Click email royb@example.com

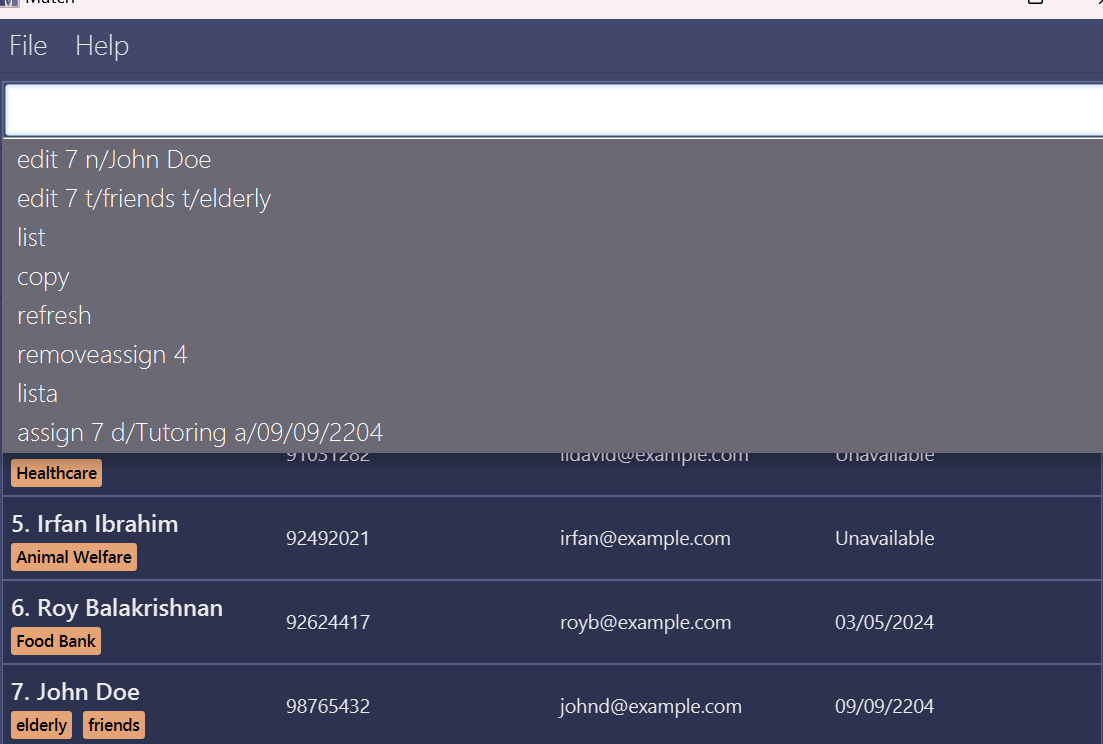click(646, 622)
